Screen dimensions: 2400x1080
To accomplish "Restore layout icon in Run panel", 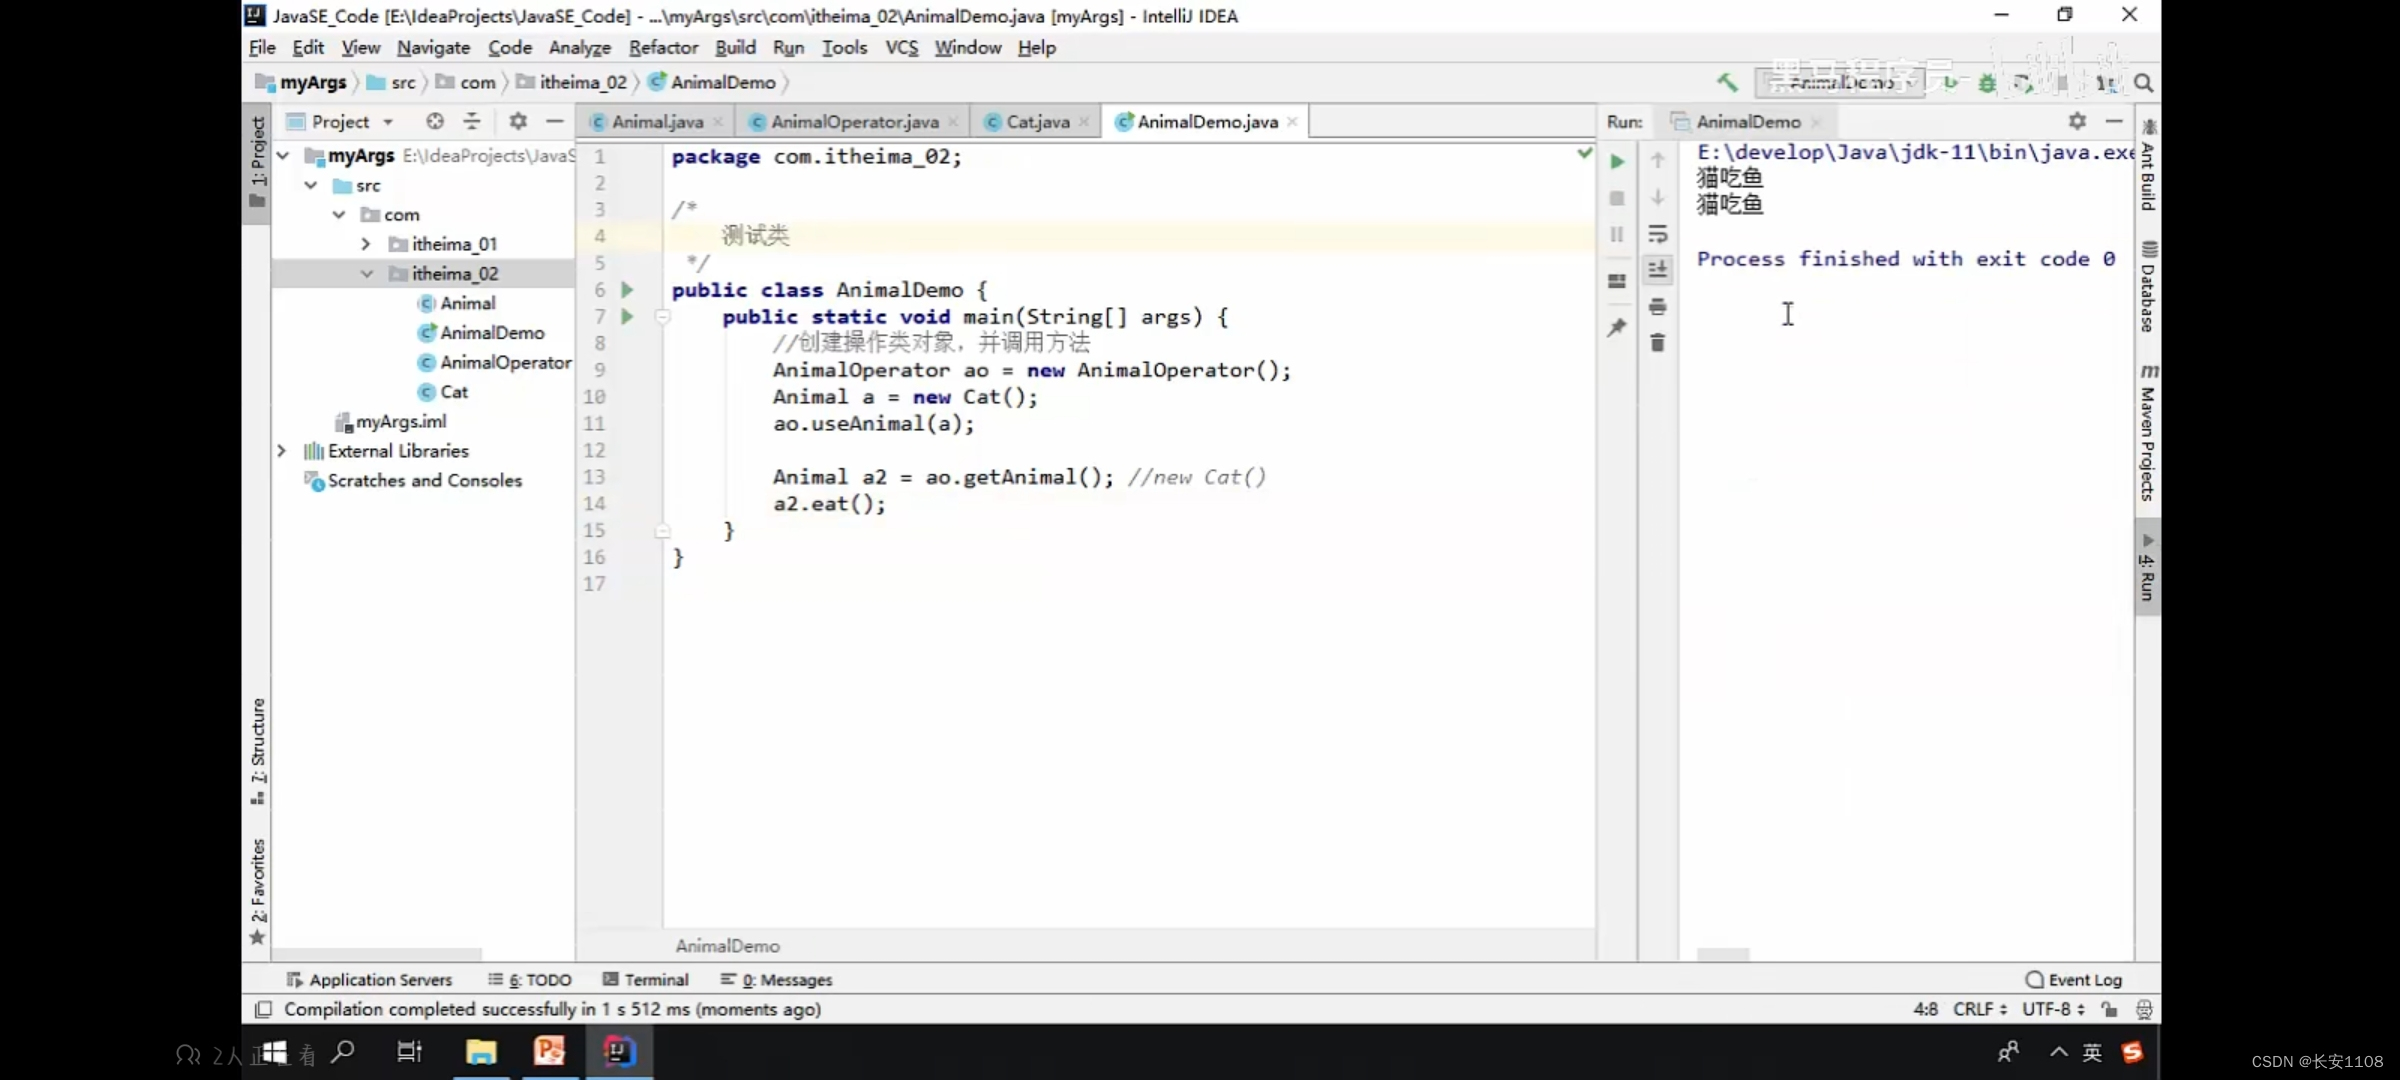I will 1617,281.
